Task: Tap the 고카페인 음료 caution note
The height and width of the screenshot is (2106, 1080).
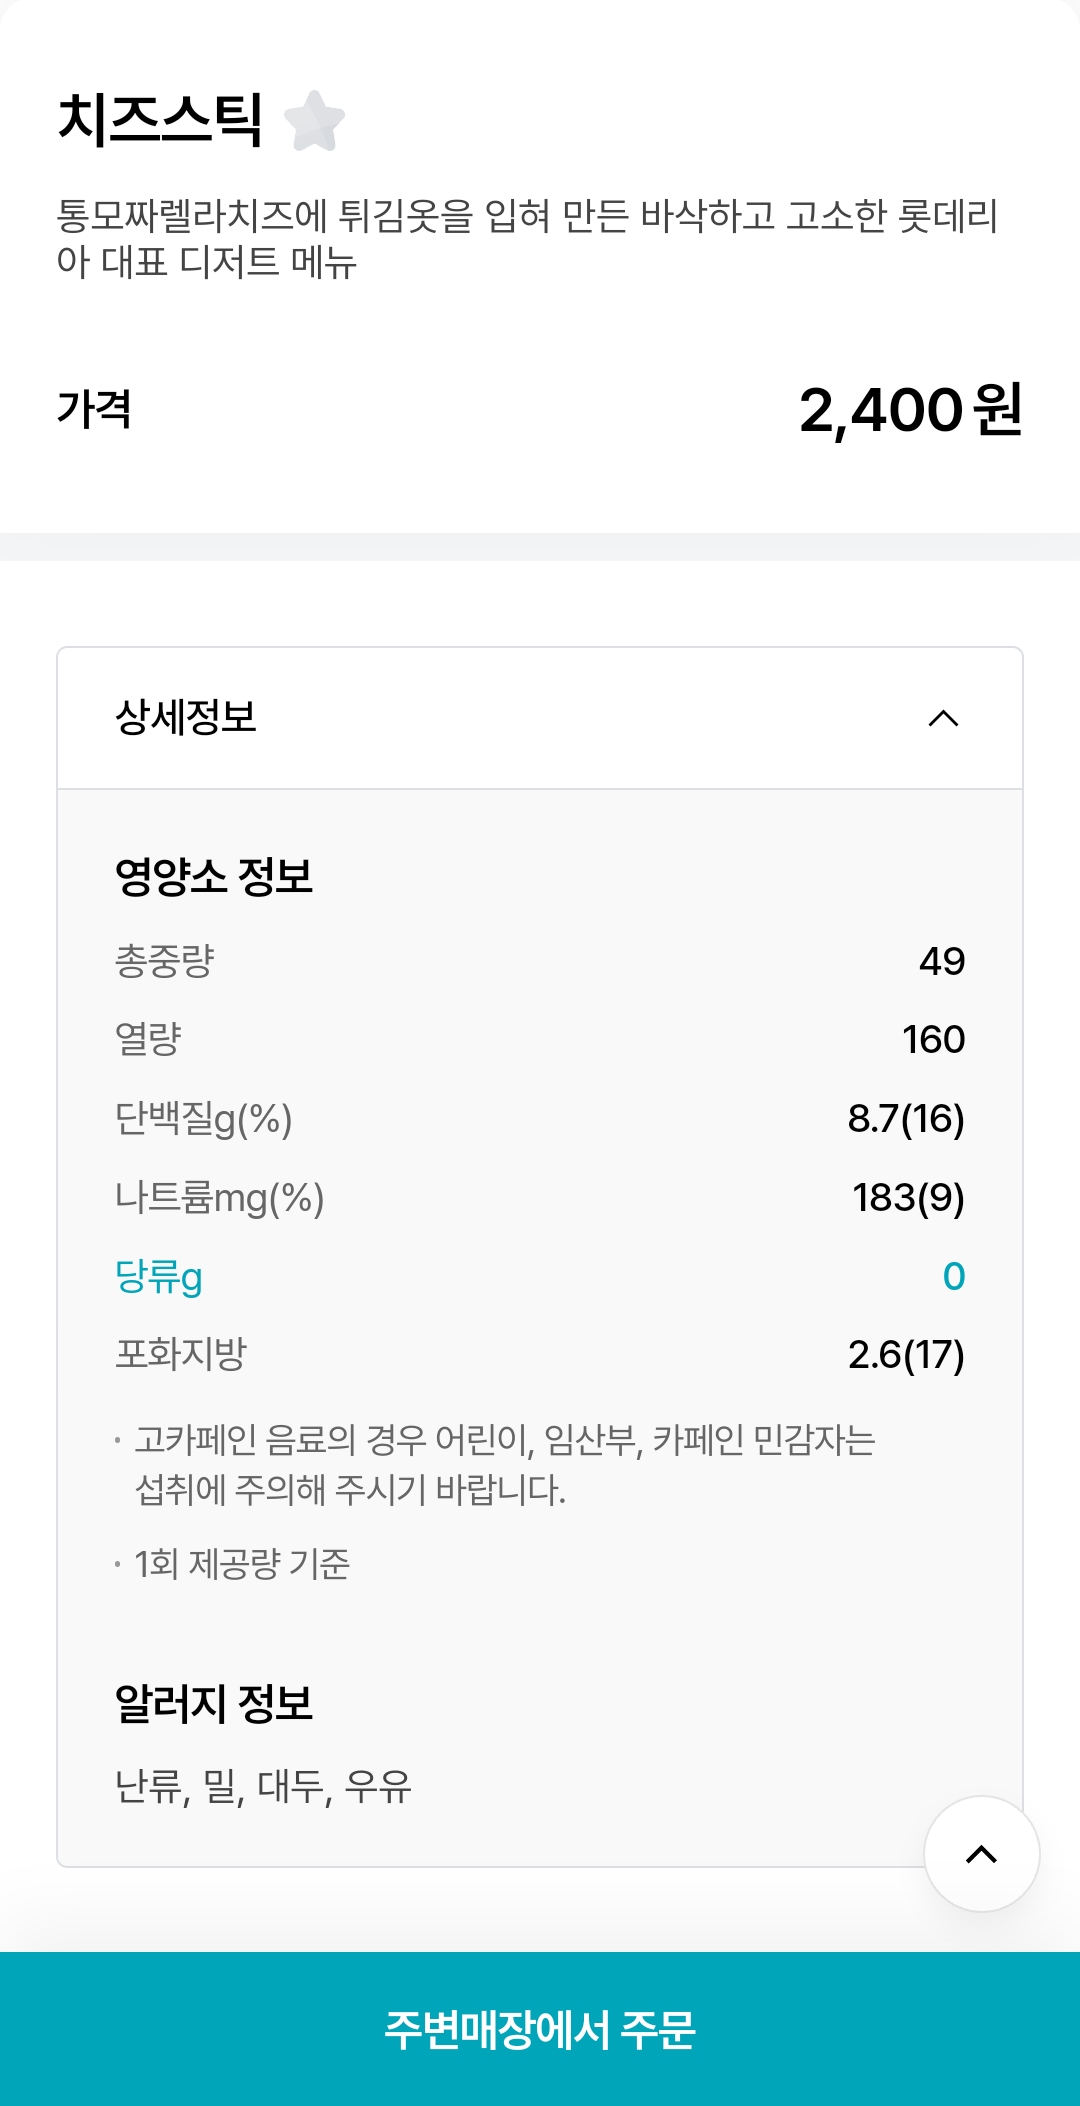Action: pos(505,1464)
